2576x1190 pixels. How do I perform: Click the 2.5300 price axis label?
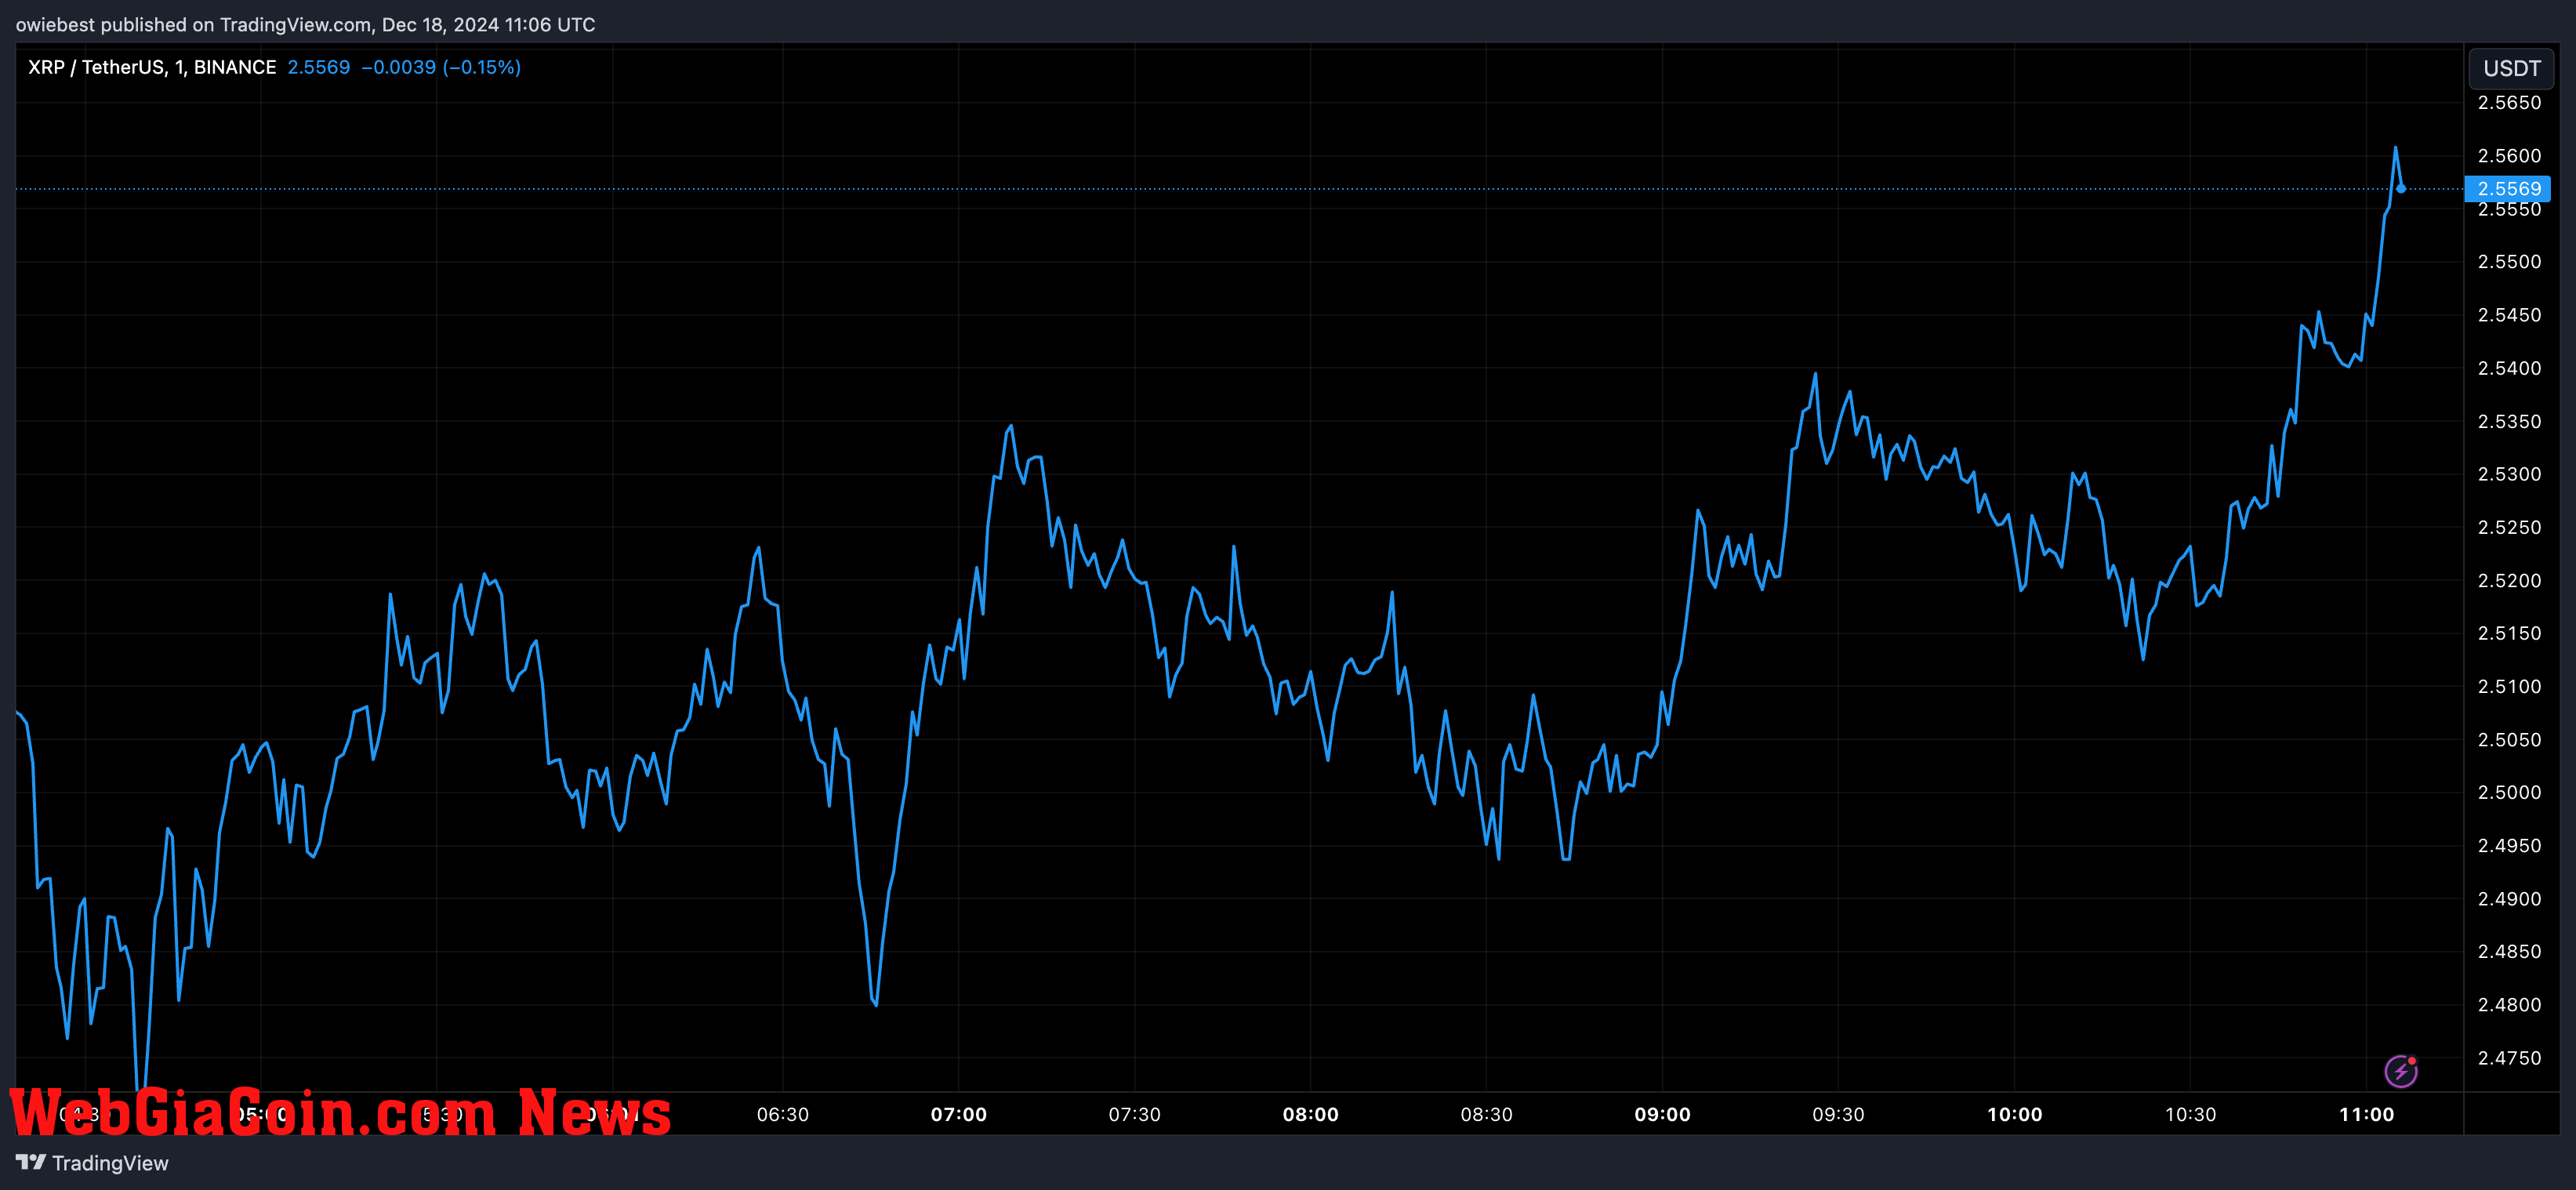tap(2509, 474)
